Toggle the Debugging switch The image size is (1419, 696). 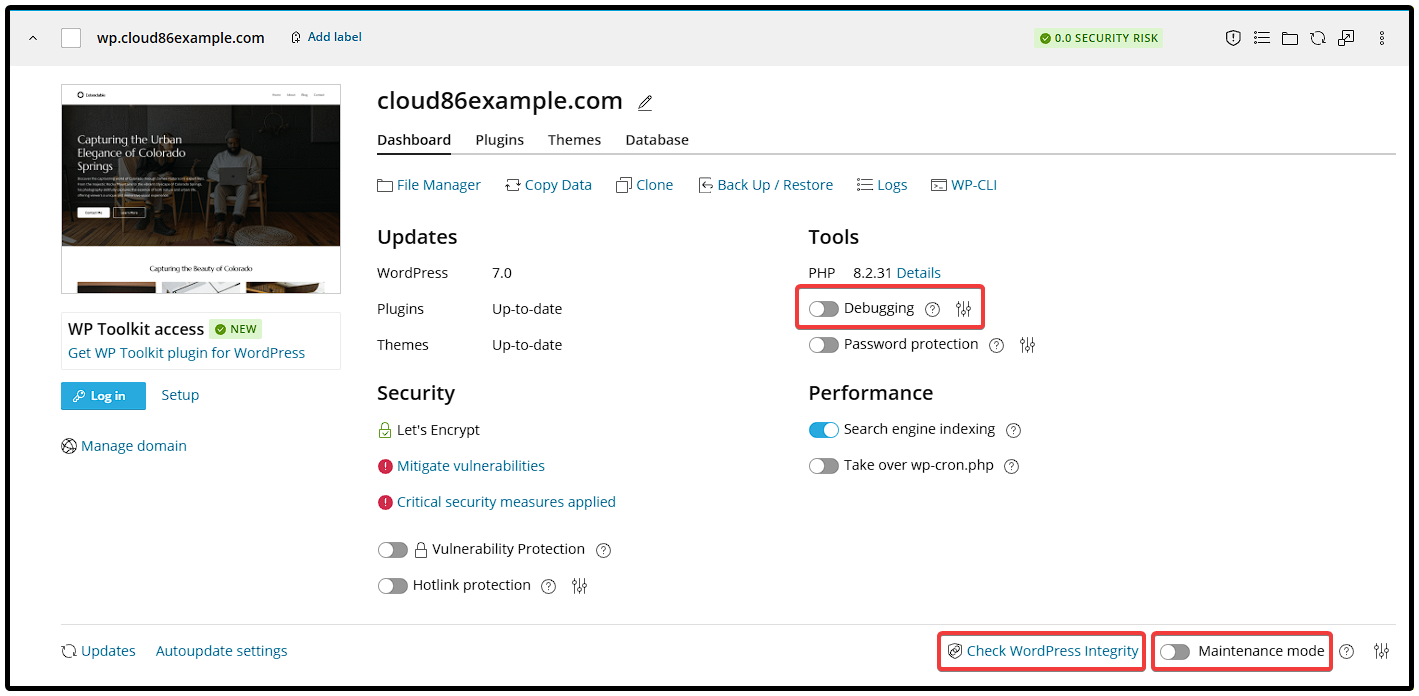pyautogui.click(x=824, y=309)
